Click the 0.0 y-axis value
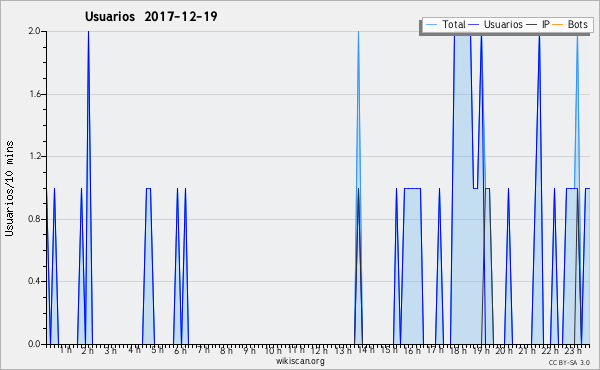 coord(34,344)
